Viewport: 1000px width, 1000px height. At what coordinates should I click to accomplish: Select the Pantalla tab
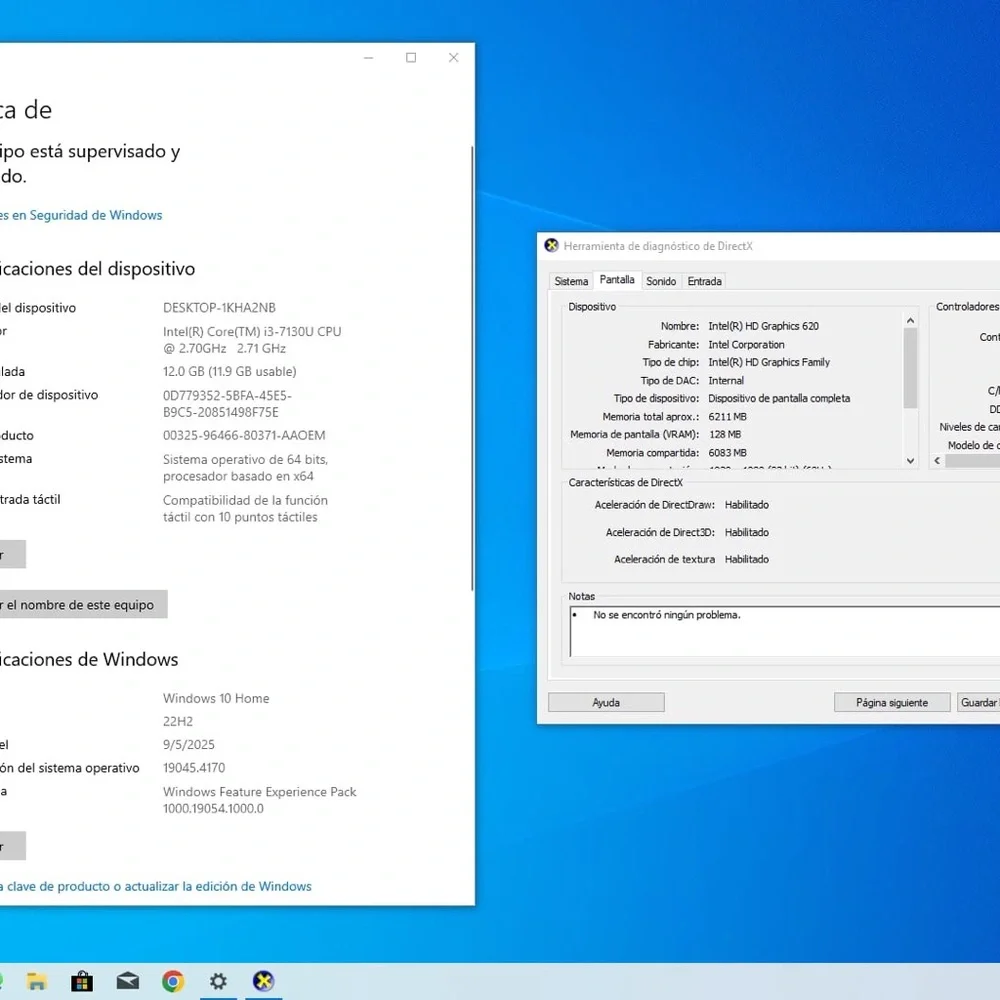click(x=617, y=280)
